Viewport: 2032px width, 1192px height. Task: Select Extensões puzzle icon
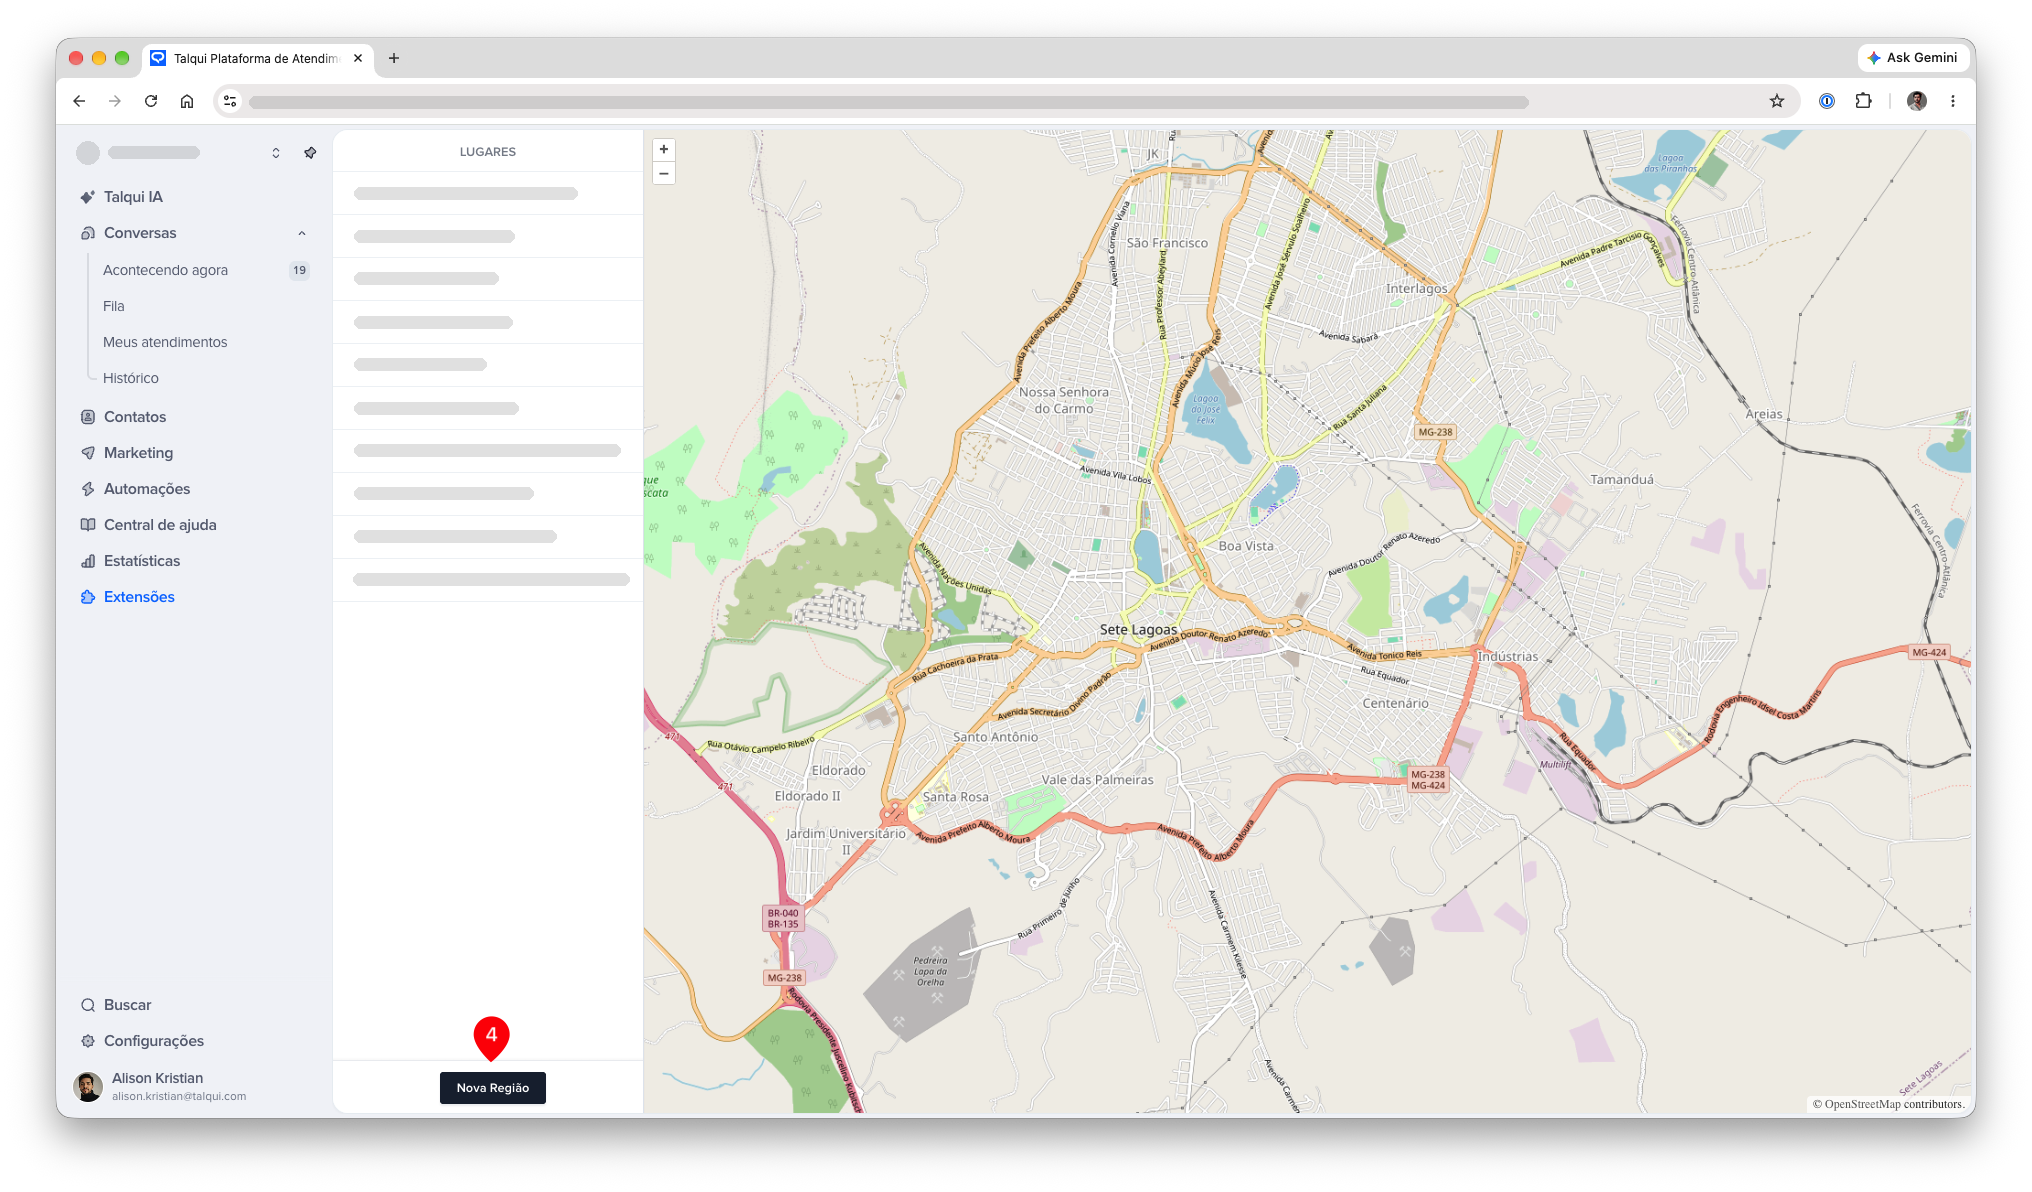click(x=88, y=597)
